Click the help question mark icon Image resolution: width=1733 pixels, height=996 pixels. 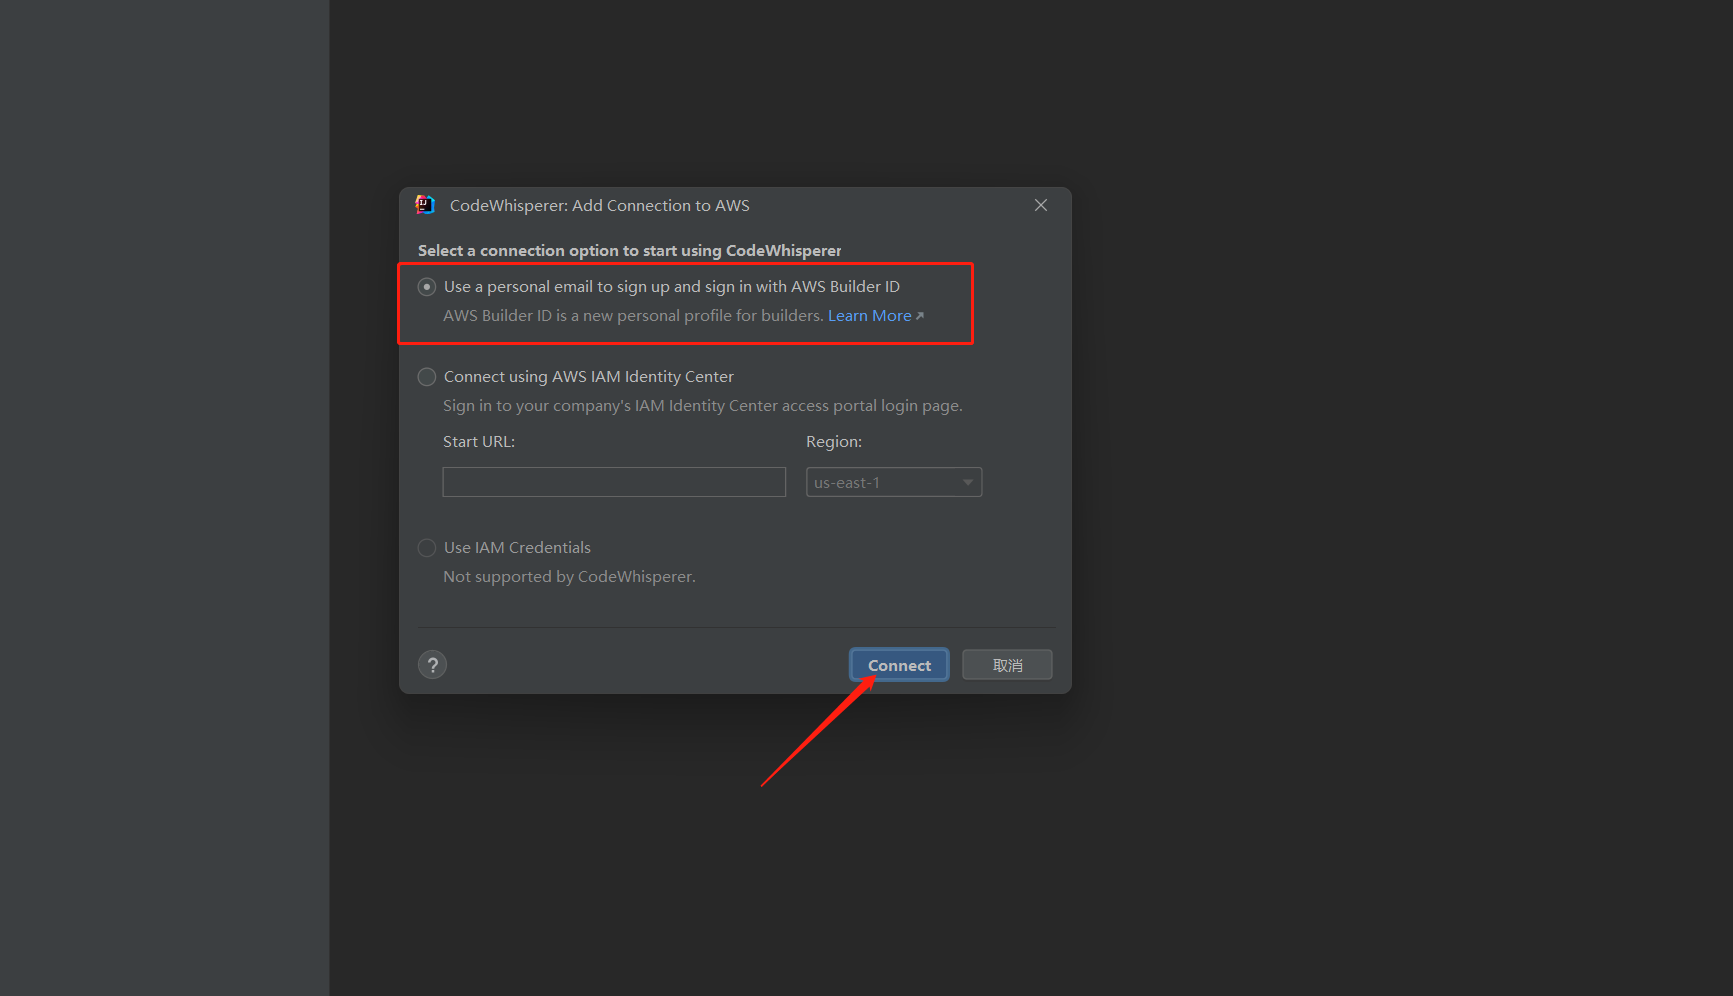pyautogui.click(x=432, y=664)
